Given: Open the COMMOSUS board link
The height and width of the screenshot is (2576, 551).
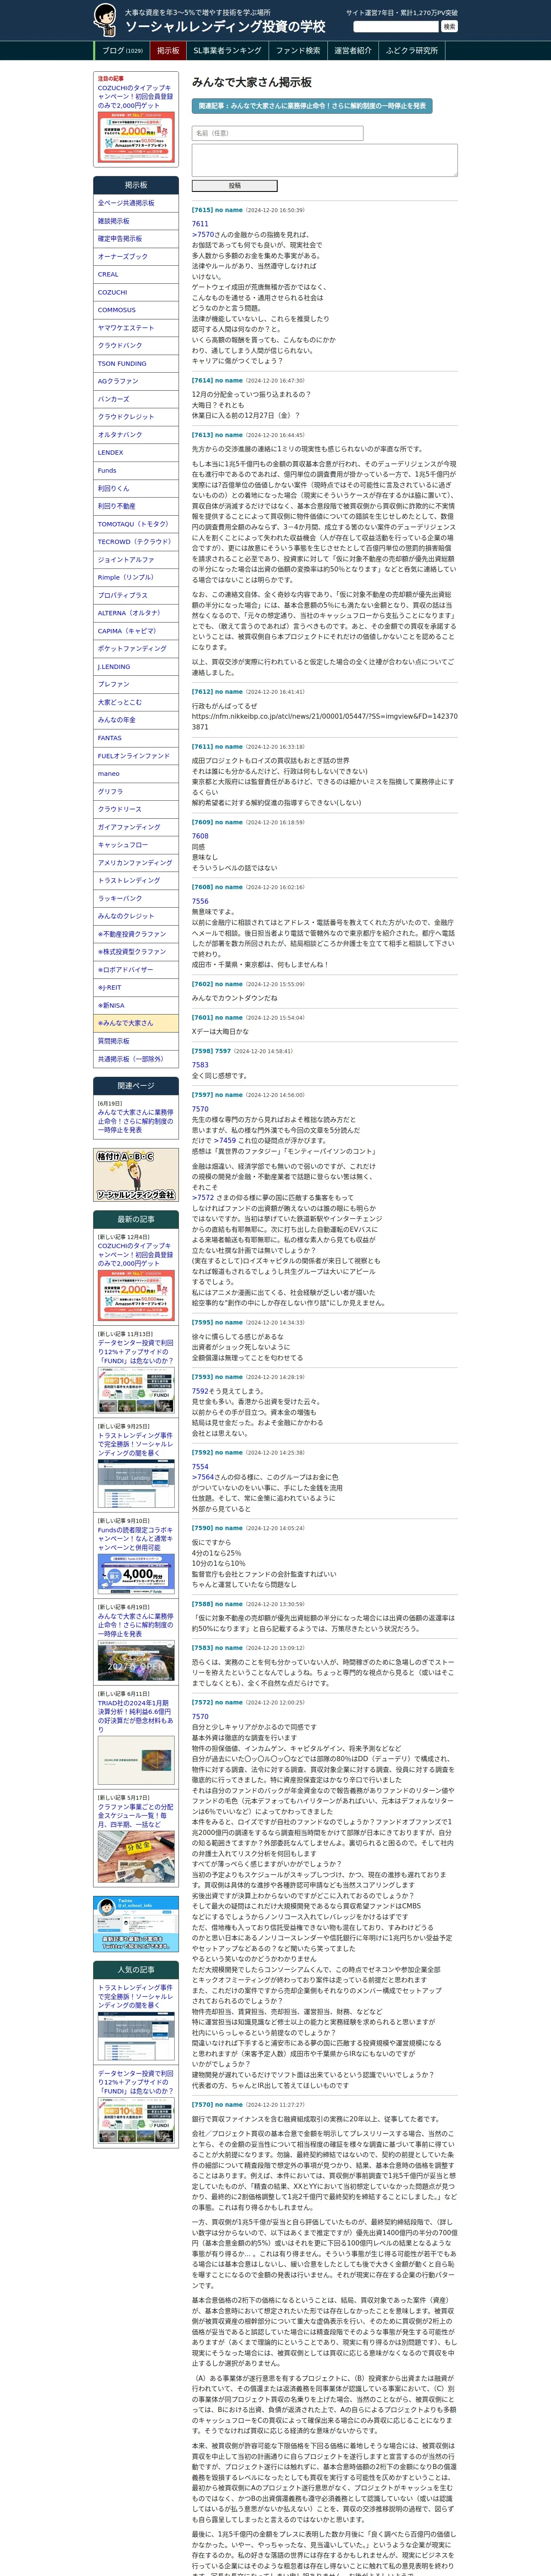Looking at the screenshot, I should click(136, 310).
